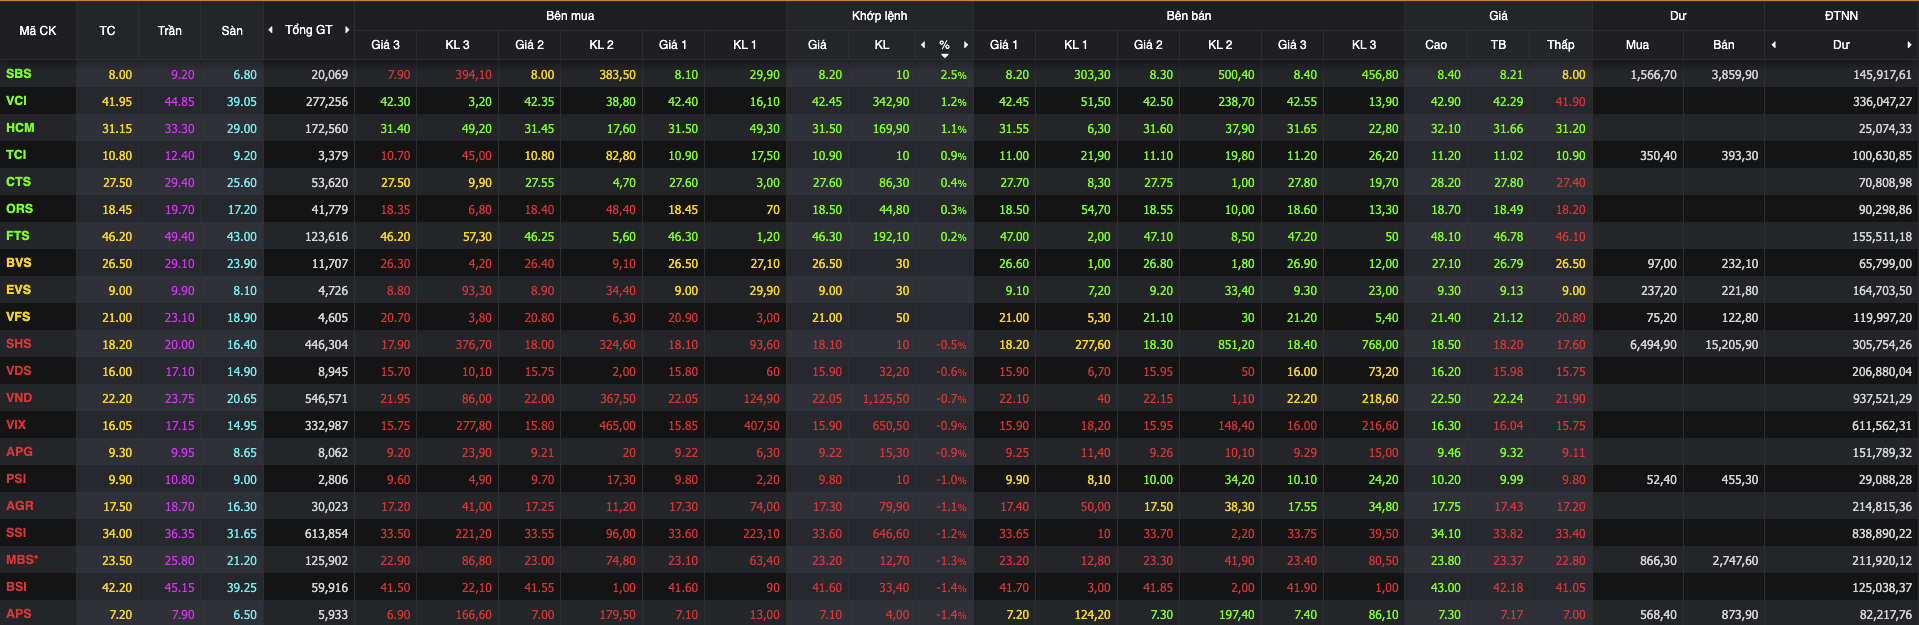1919x625 pixels.
Task: Open ticker AGR
Action: coord(19,506)
